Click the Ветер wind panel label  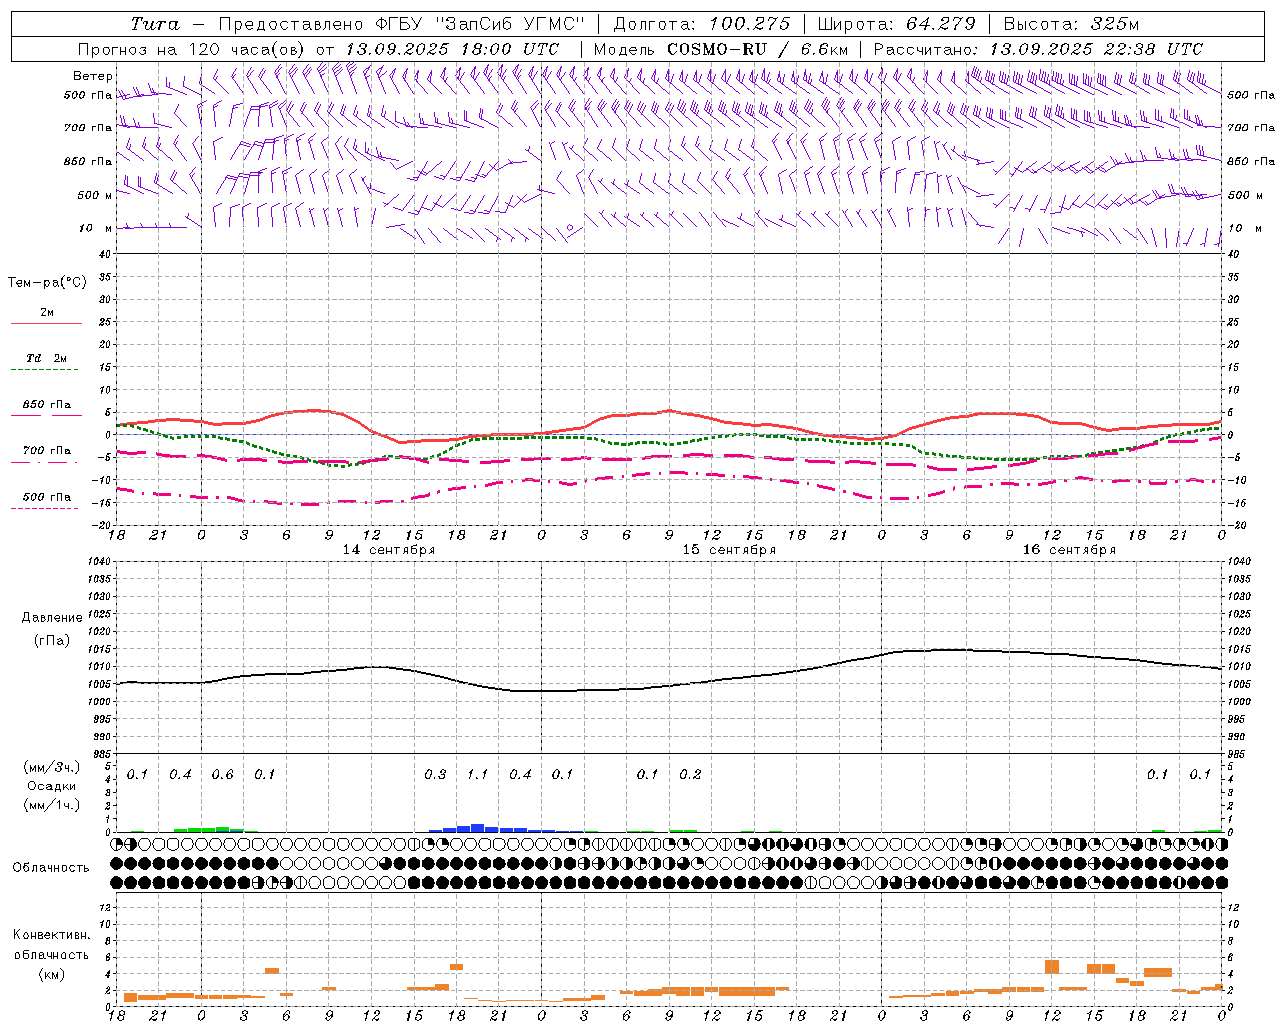click(x=92, y=76)
